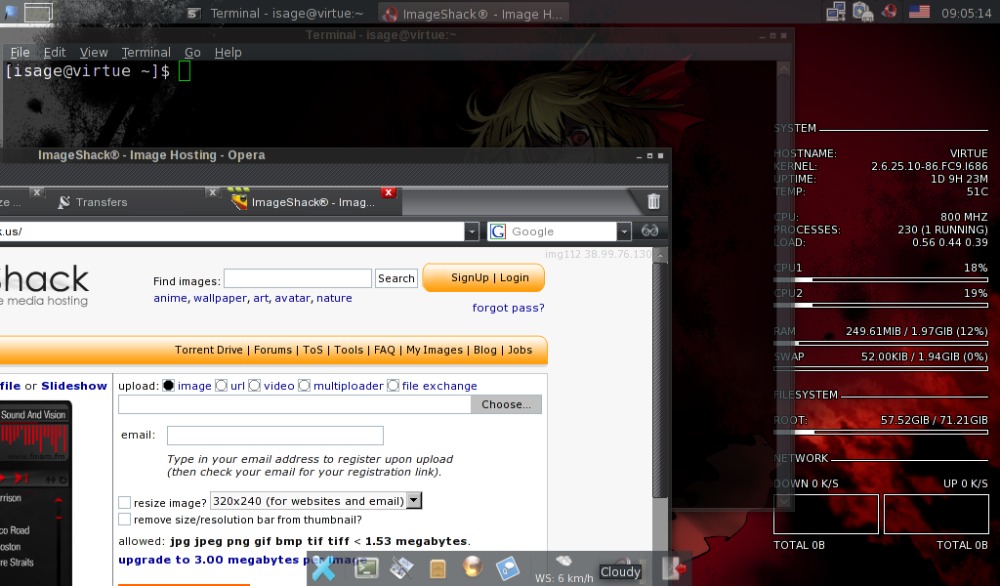Click the wallpaper tag link
1000x586 pixels.
pyautogui.click(x=220, y=298)
